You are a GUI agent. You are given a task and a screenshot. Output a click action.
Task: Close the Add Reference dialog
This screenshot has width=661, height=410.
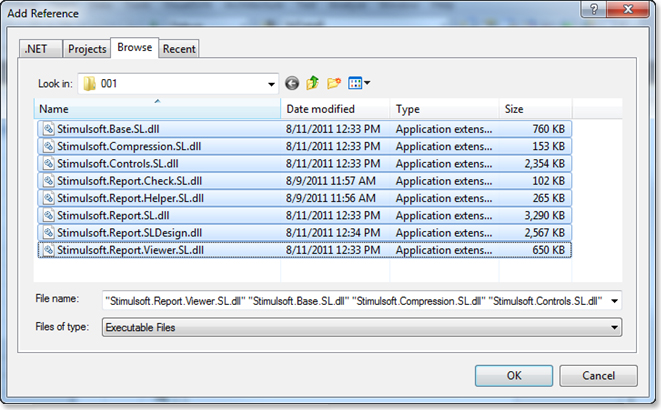click(628, 9)
